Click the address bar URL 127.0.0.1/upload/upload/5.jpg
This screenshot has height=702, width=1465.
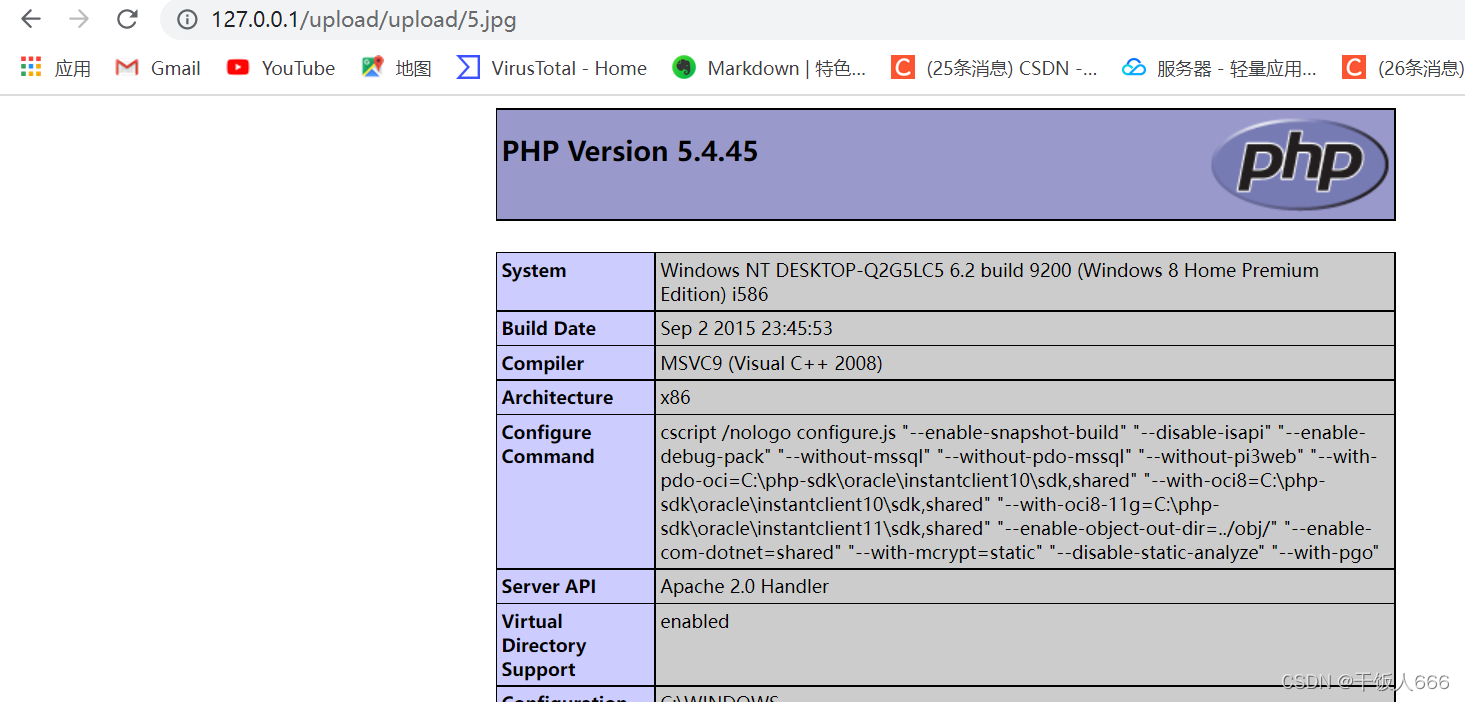click(364, 19)
